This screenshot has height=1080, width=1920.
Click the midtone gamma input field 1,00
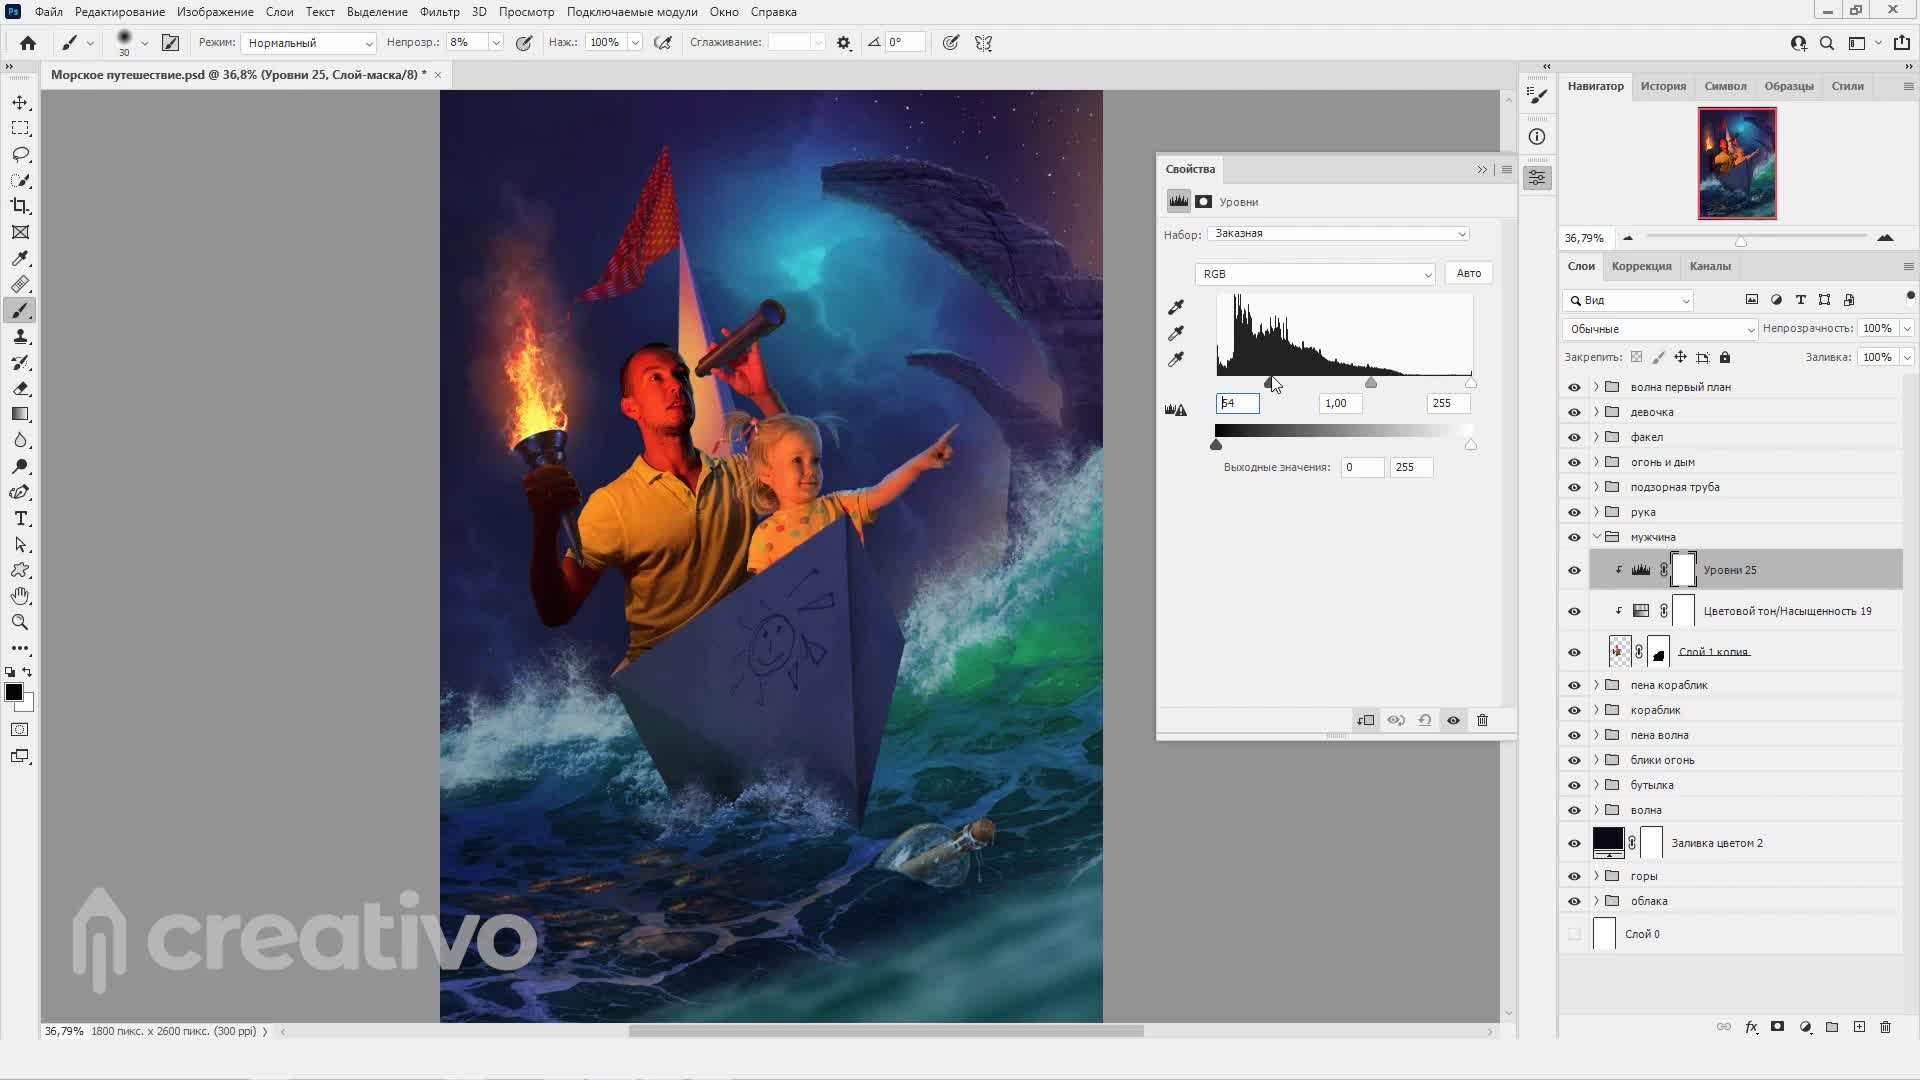(x=1339, y=403)
